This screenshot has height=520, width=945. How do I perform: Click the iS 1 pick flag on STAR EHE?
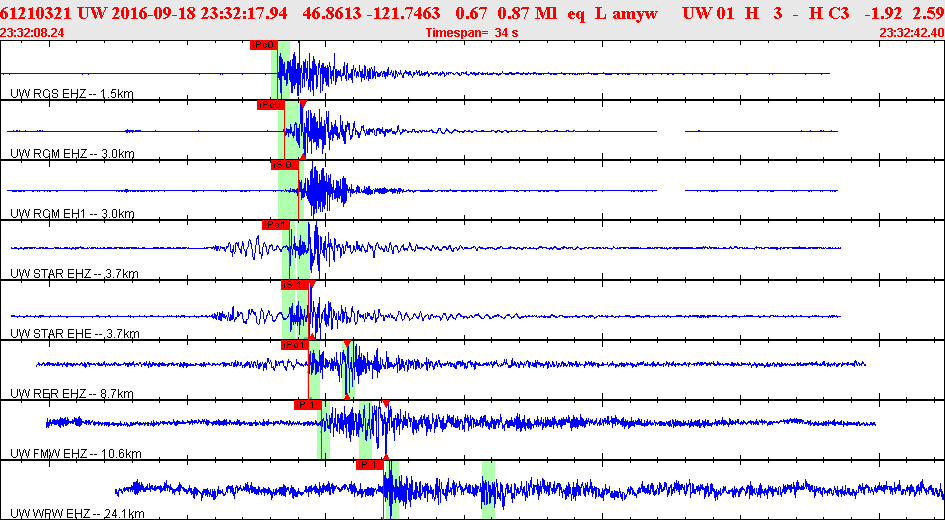pos(294,285)
